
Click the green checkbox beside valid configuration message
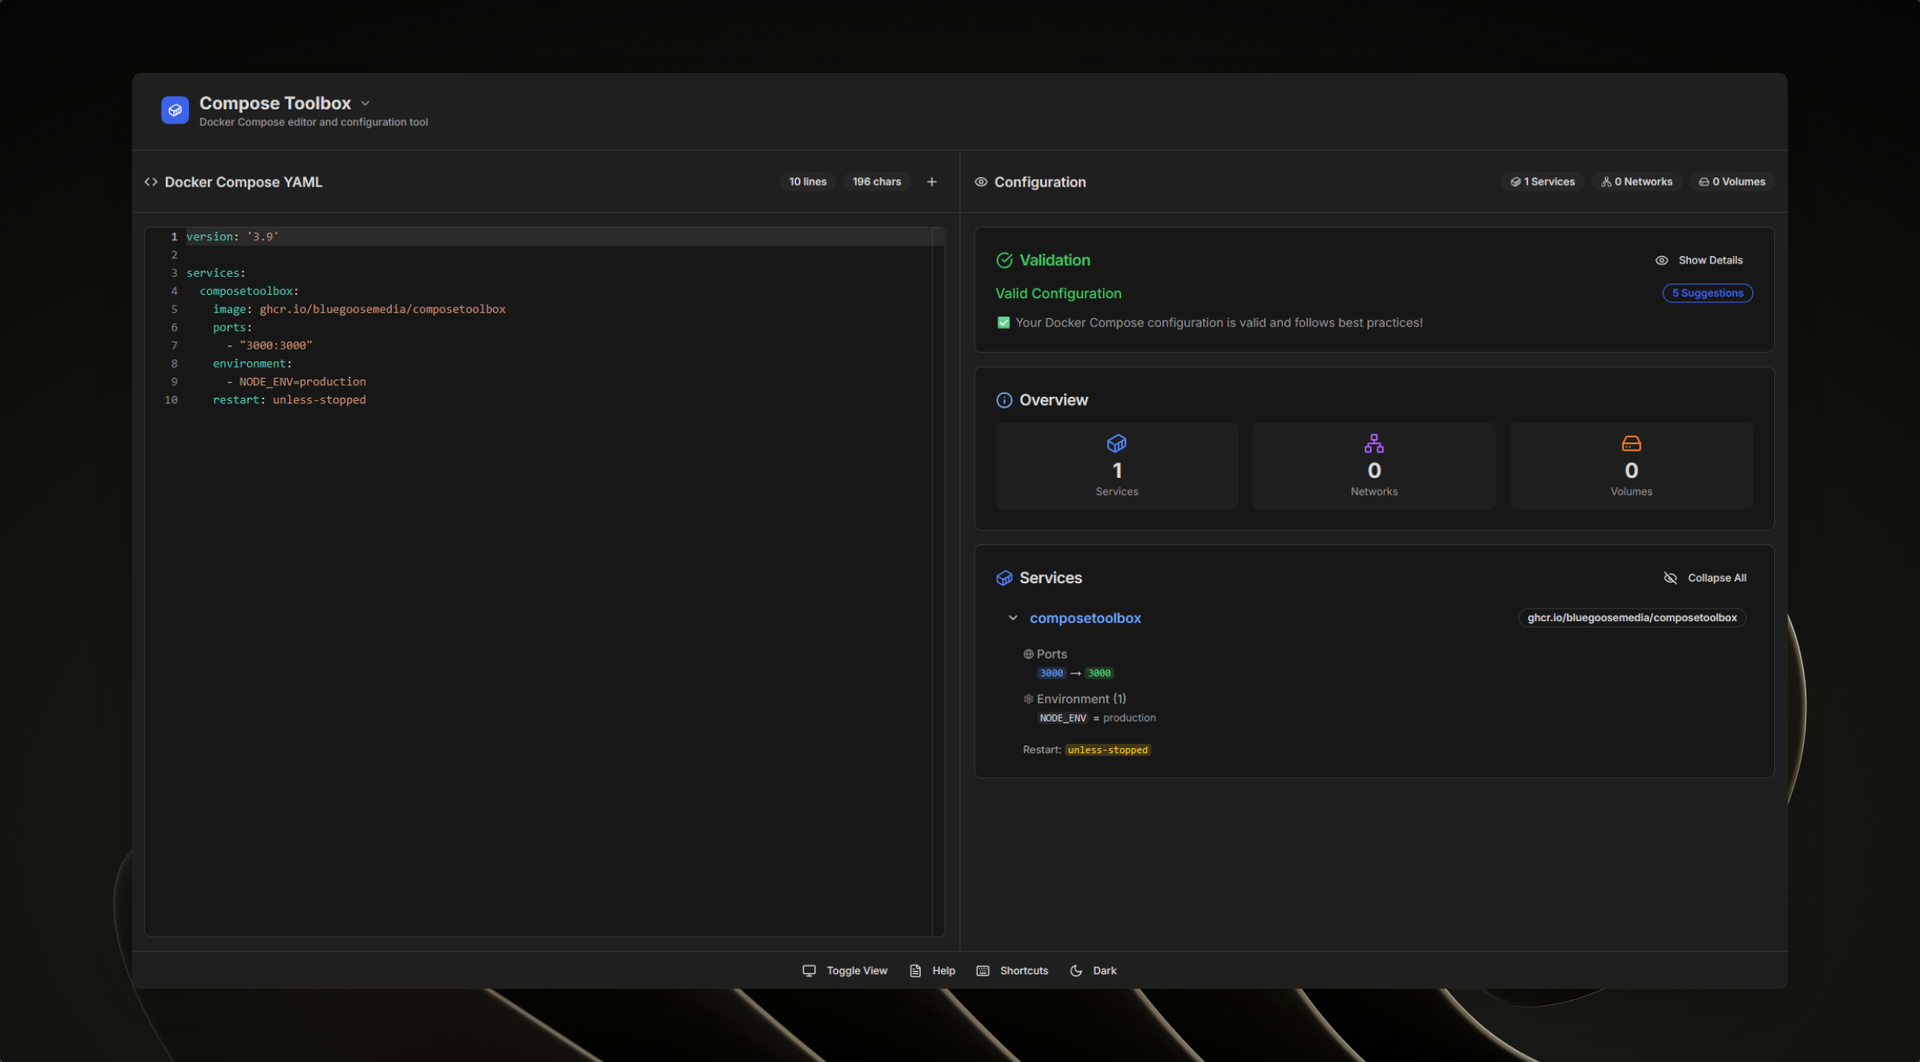pyautogui.click(x=1003, y=323)
